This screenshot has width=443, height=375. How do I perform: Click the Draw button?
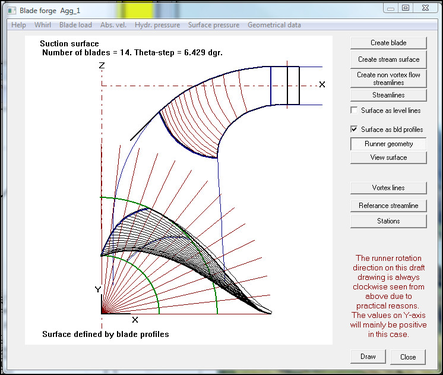368,357
